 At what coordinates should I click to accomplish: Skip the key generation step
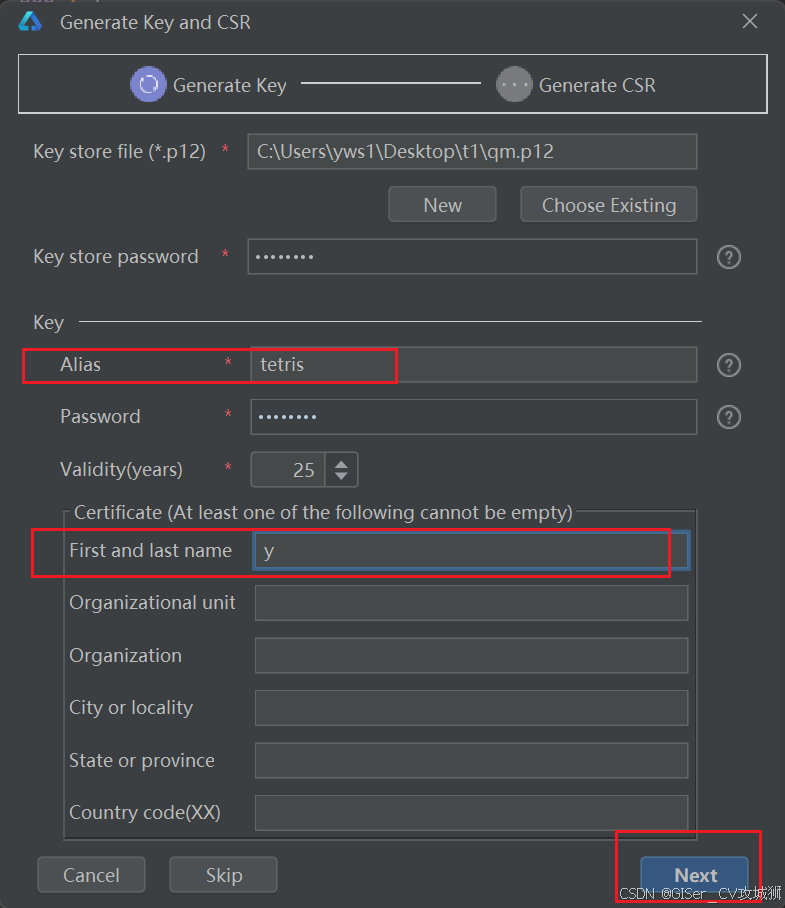coord(223,874)
